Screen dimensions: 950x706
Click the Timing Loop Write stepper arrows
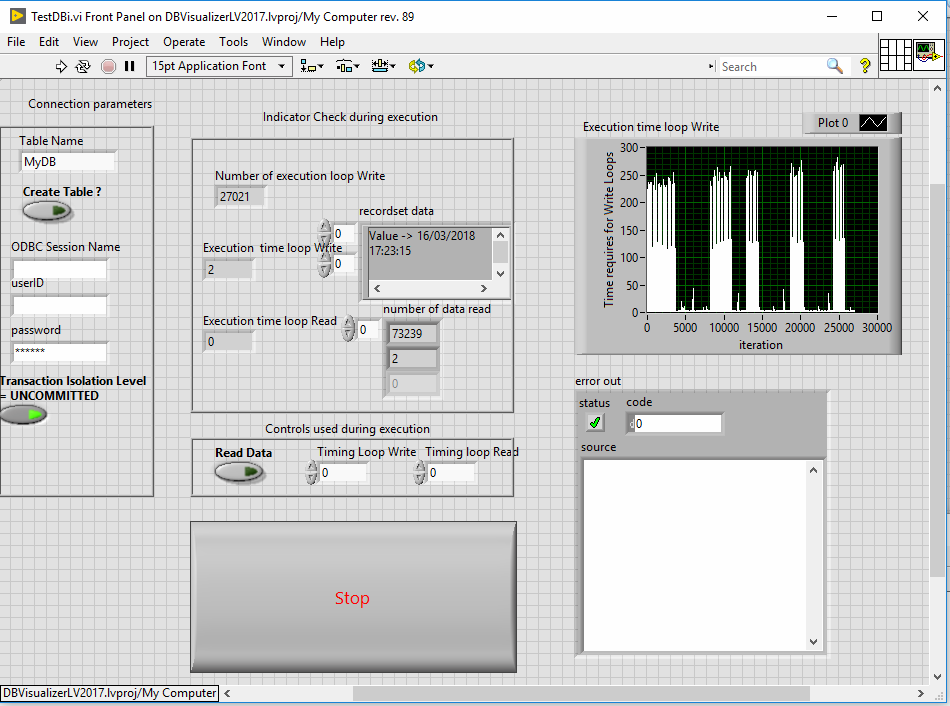tap(311, 472)
